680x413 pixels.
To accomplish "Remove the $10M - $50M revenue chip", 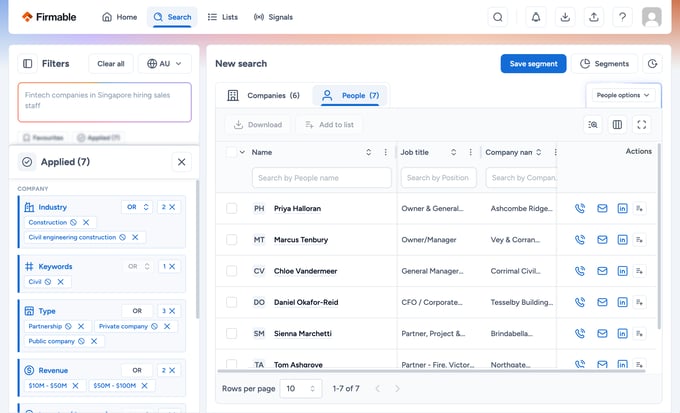I will (x=75, y=386).
